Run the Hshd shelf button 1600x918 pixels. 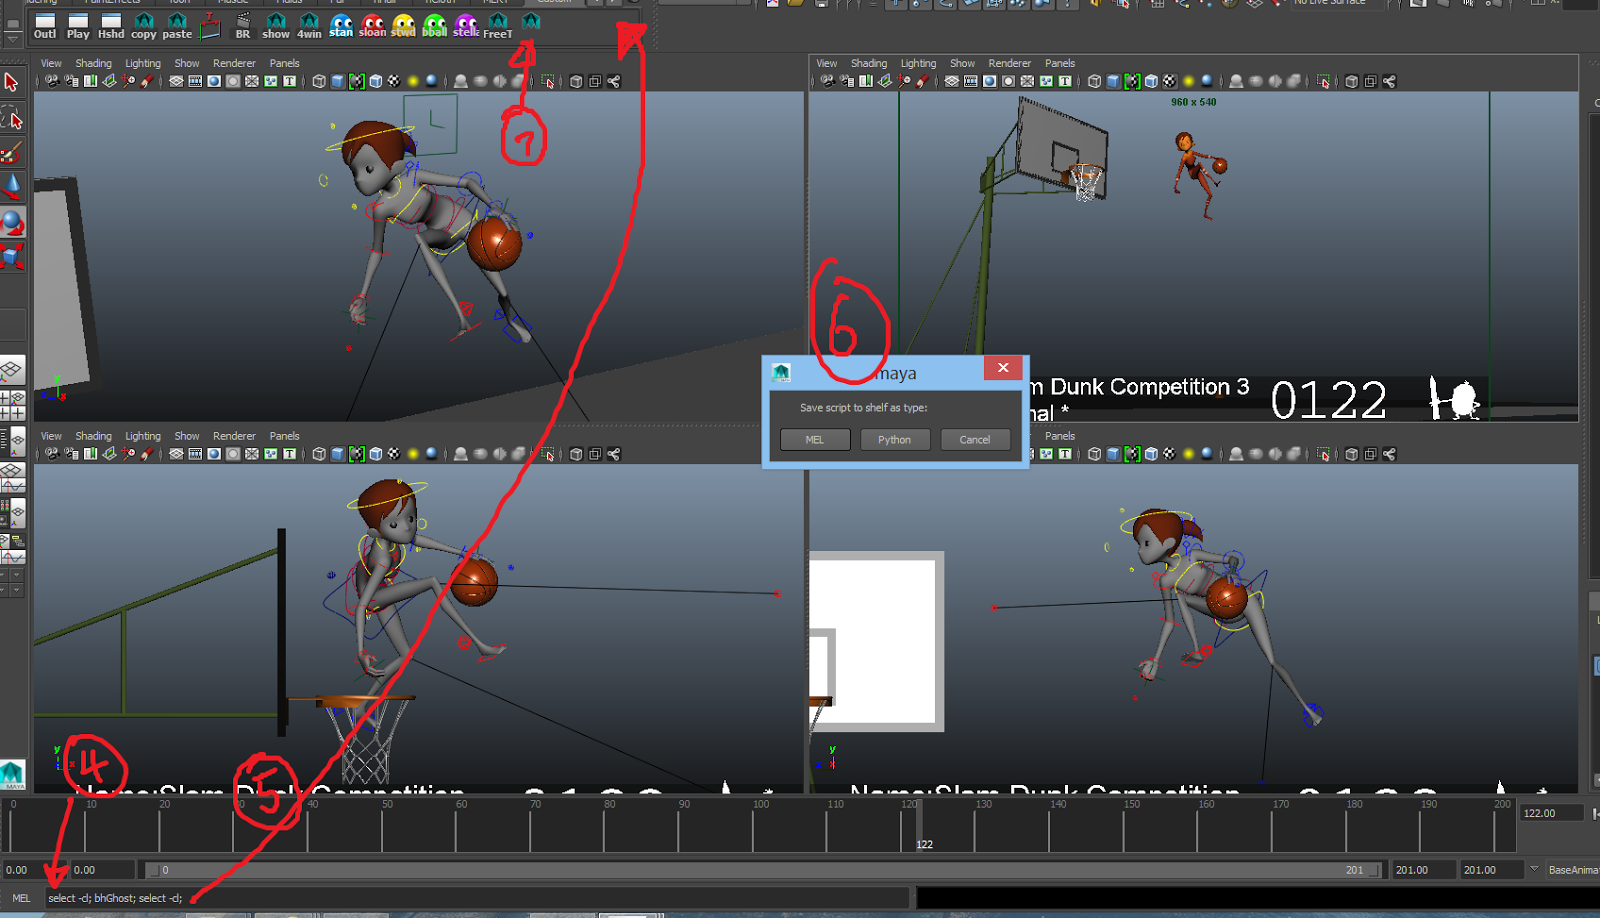[x=111, y=26]
